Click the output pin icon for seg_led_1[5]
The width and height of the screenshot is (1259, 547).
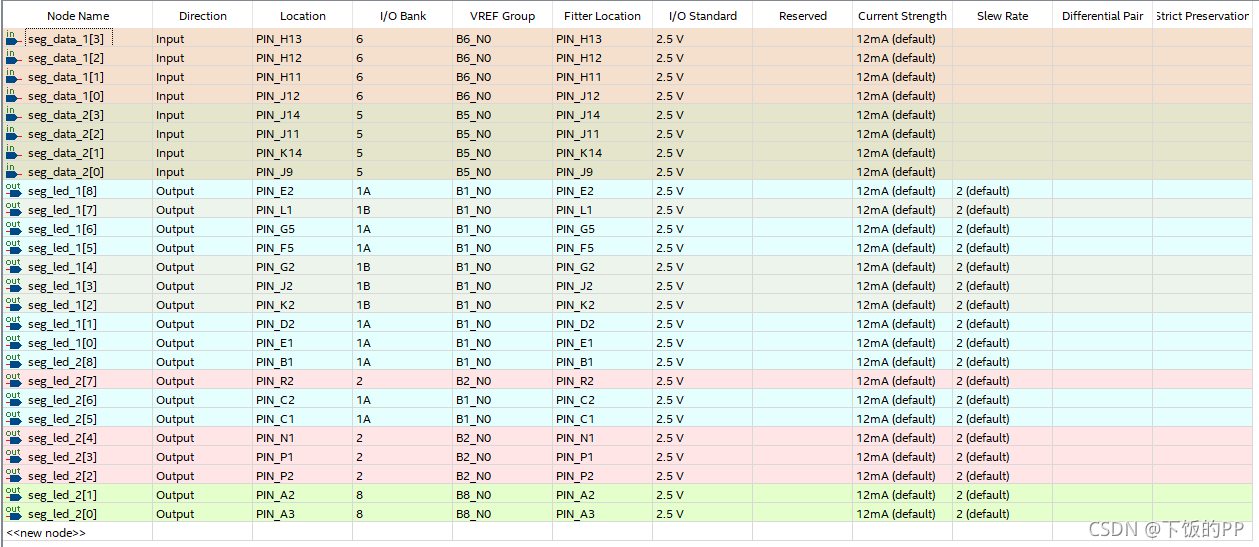13,247
